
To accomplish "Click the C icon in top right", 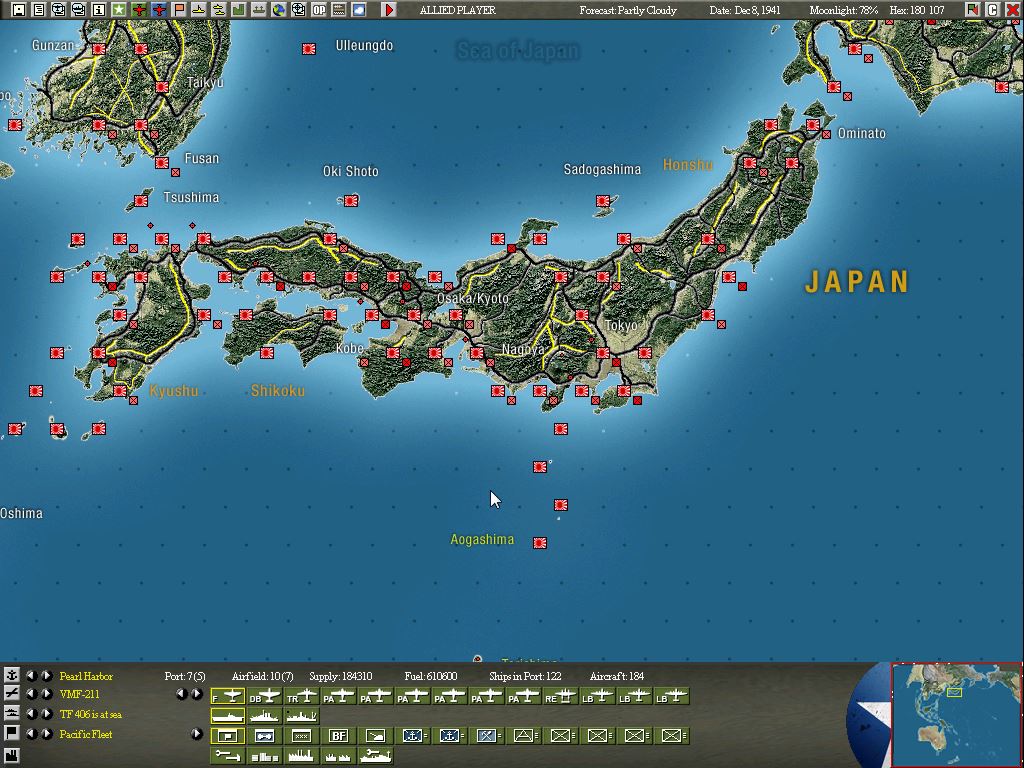I will pos(993,10).
